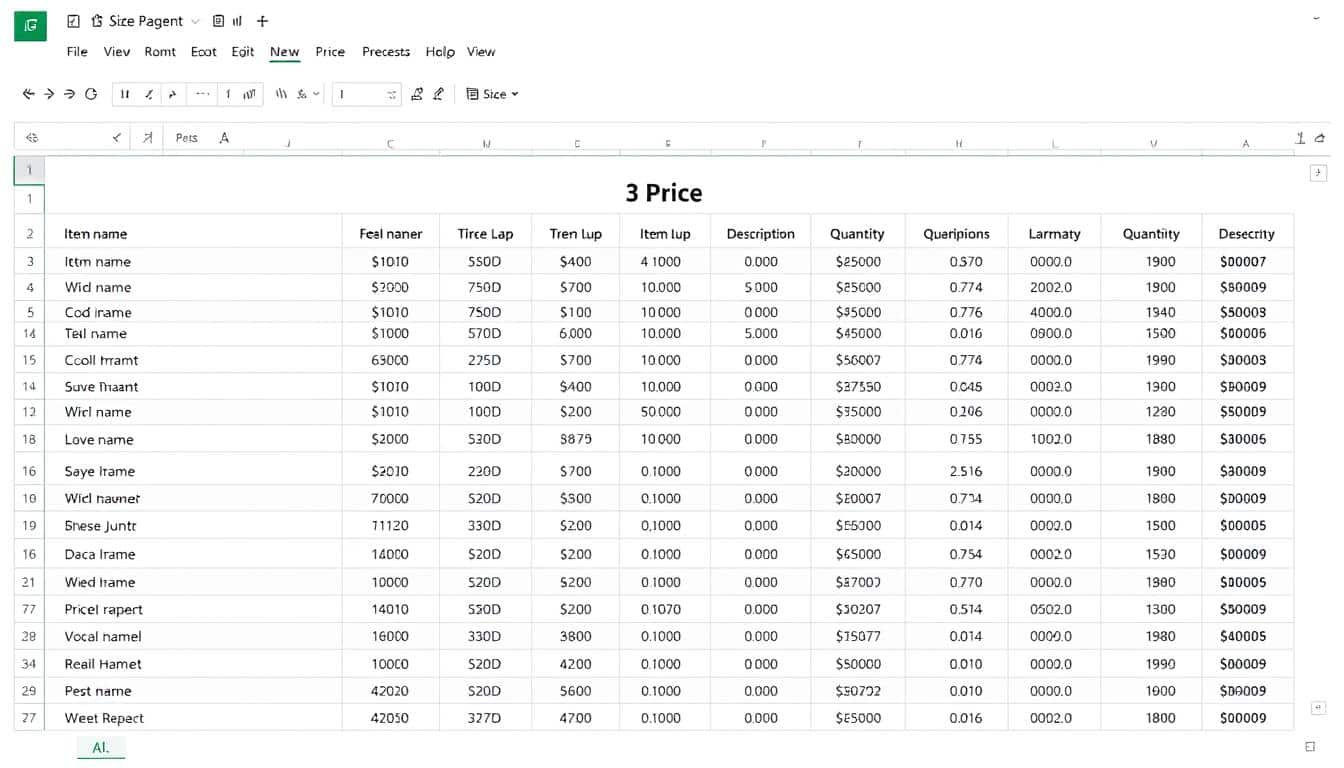This screenshot has width=1344, height=768.
Task: Select the $37350 cell in Suve Ihaant row
Action: pyautogui.click(x=858, y=386)
